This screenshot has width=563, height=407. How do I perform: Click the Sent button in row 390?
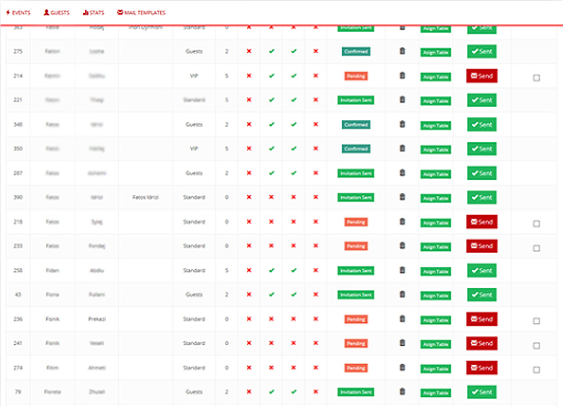(x=481, y=197)
